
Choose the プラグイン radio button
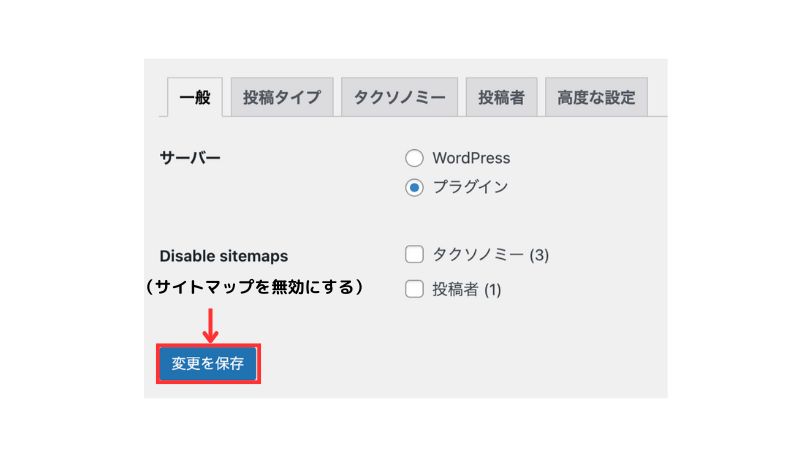click(414, 187)
